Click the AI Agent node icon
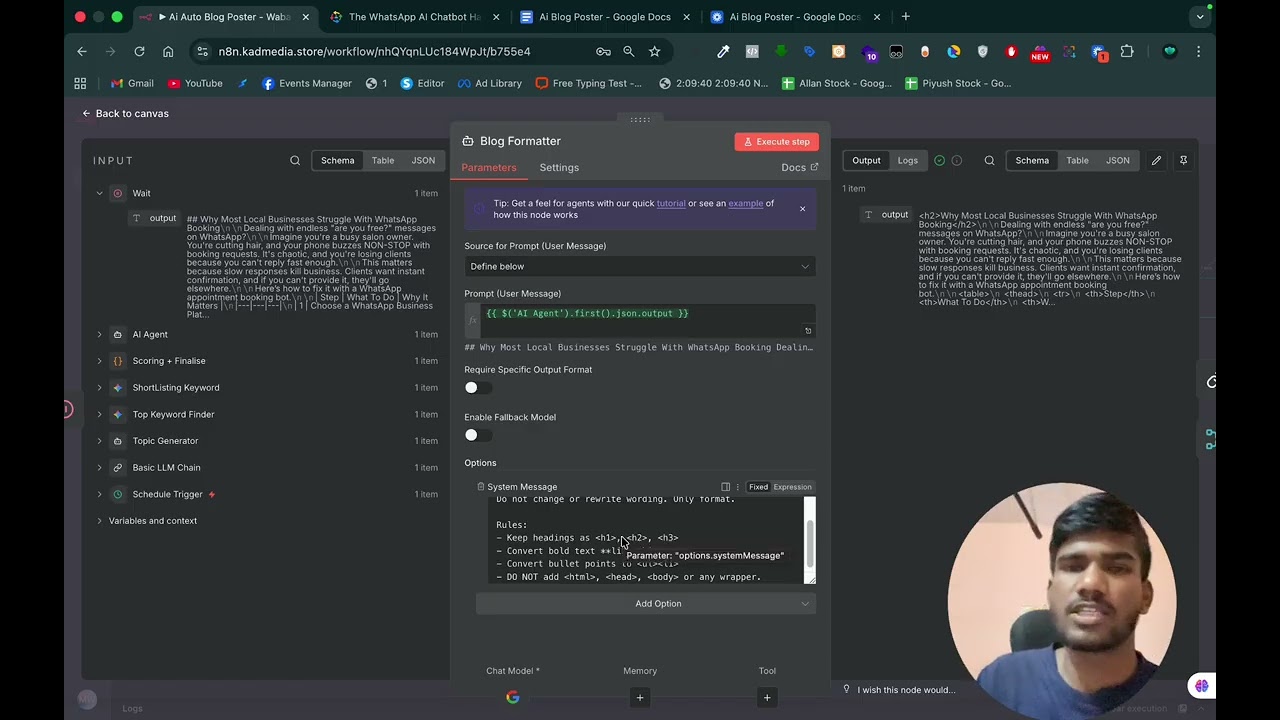The height and width of the screenshot is (720, 1280). tap(117, 334)
